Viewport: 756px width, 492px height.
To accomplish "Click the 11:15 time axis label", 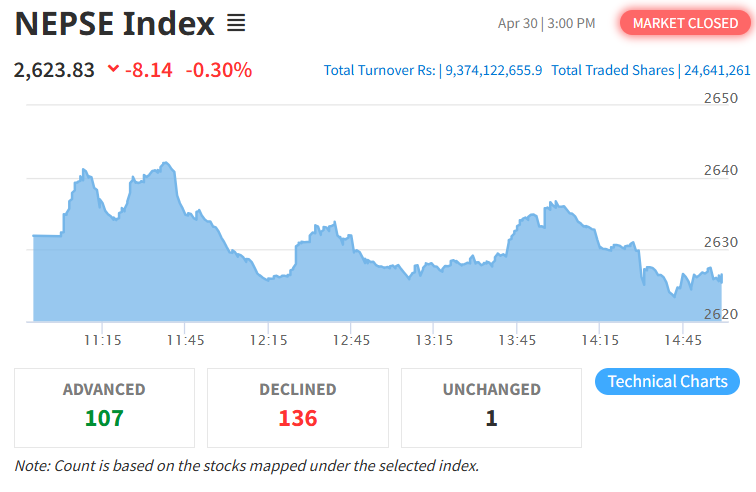I will (x=103, y=341).
